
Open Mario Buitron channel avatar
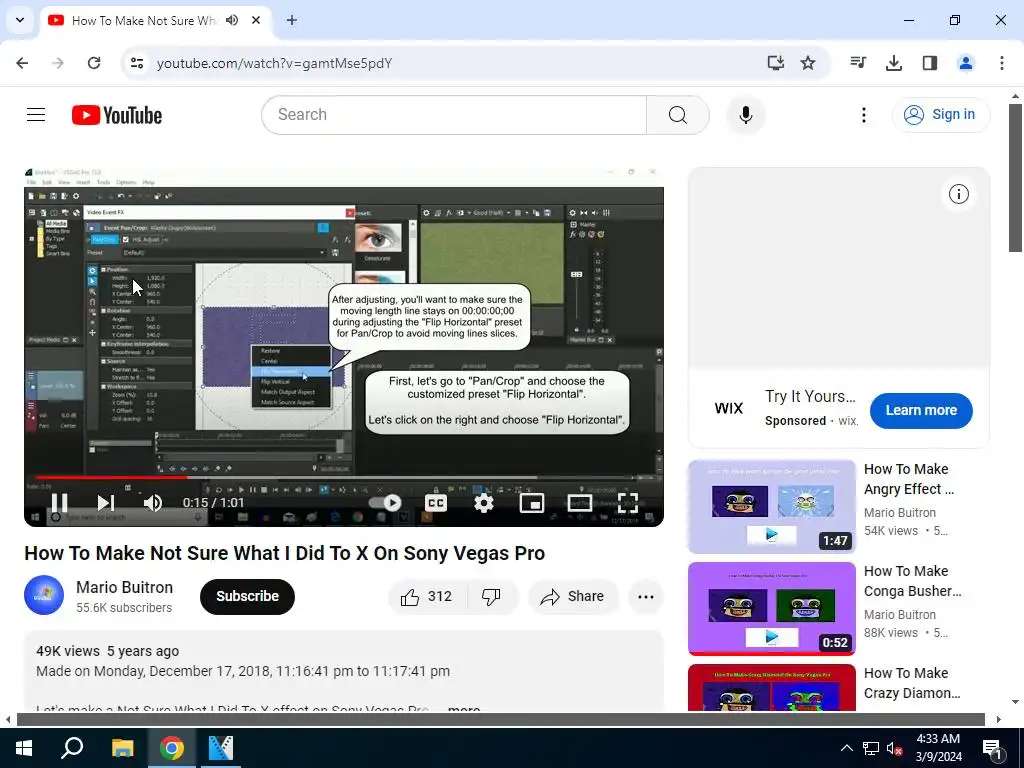pyautogui.click(x=44, y=595)
